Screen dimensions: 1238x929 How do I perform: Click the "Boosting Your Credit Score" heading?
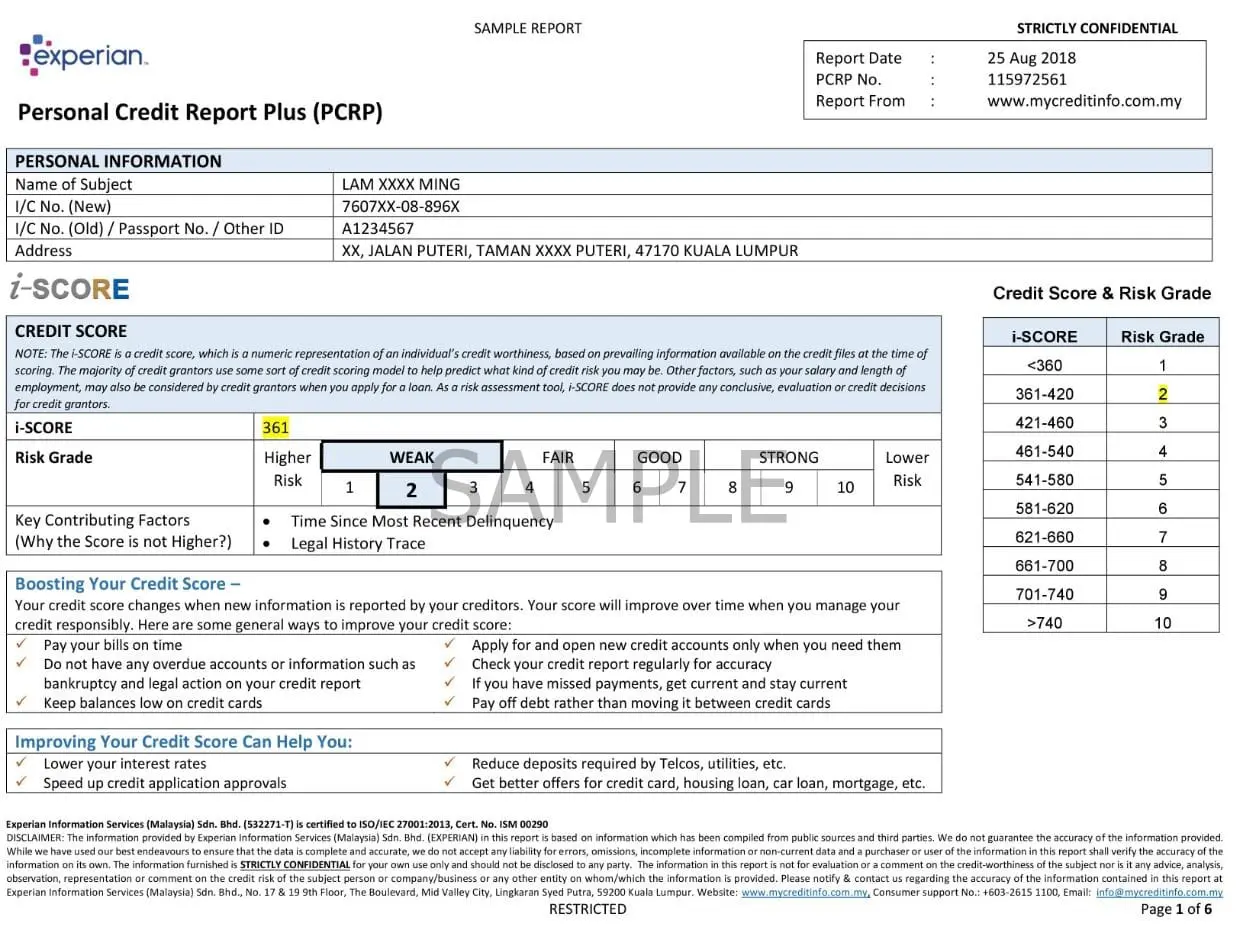(x=127, y=584)
